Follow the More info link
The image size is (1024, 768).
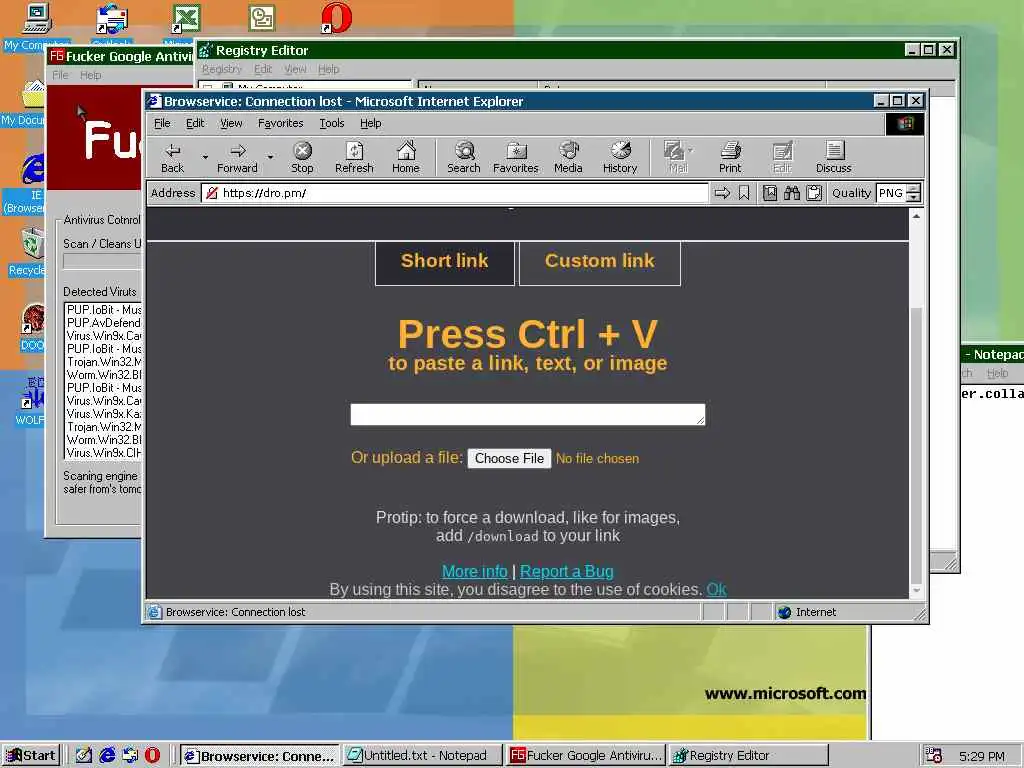[475, 571]
